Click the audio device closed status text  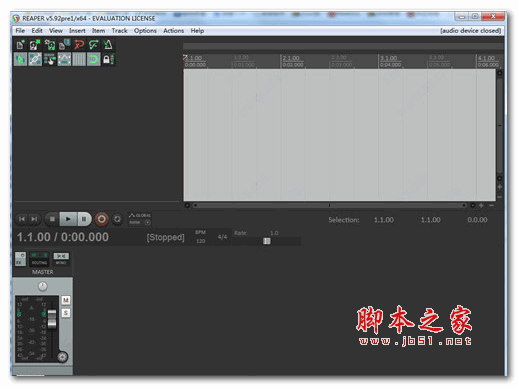click(470, 31)
